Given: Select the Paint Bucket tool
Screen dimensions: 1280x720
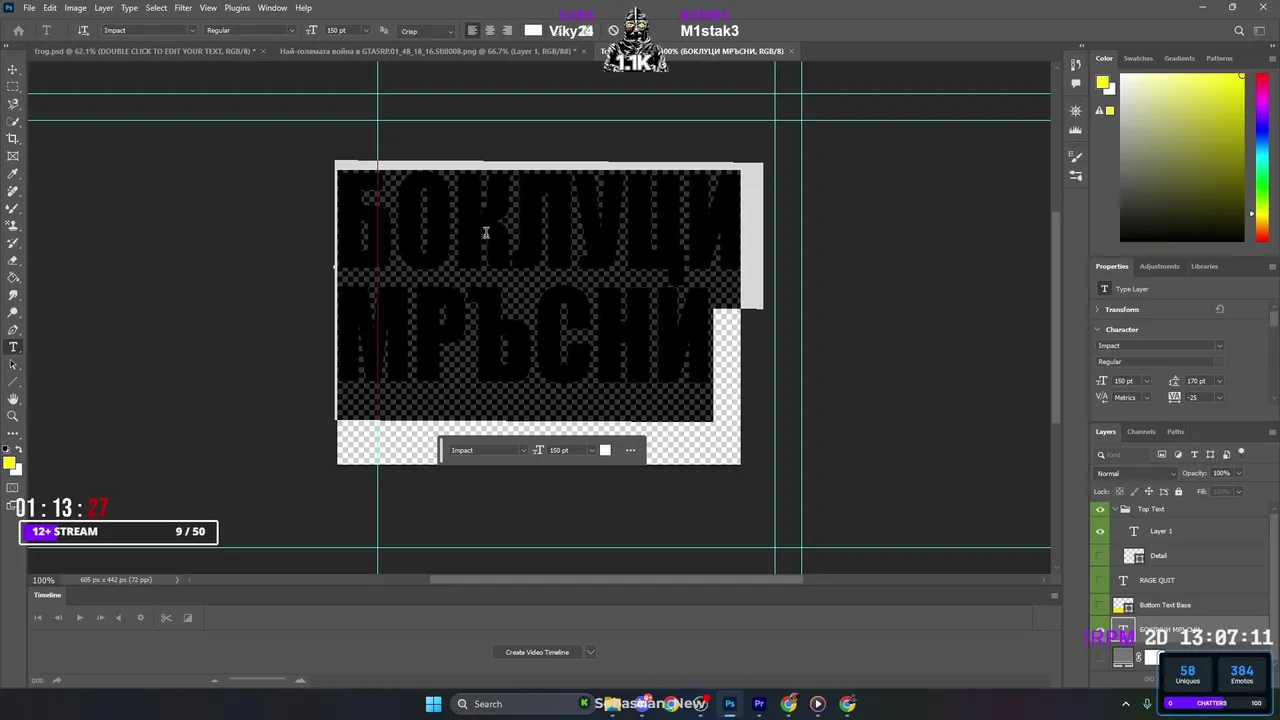Looking at the screenshot, I should [x=13, y=278].
